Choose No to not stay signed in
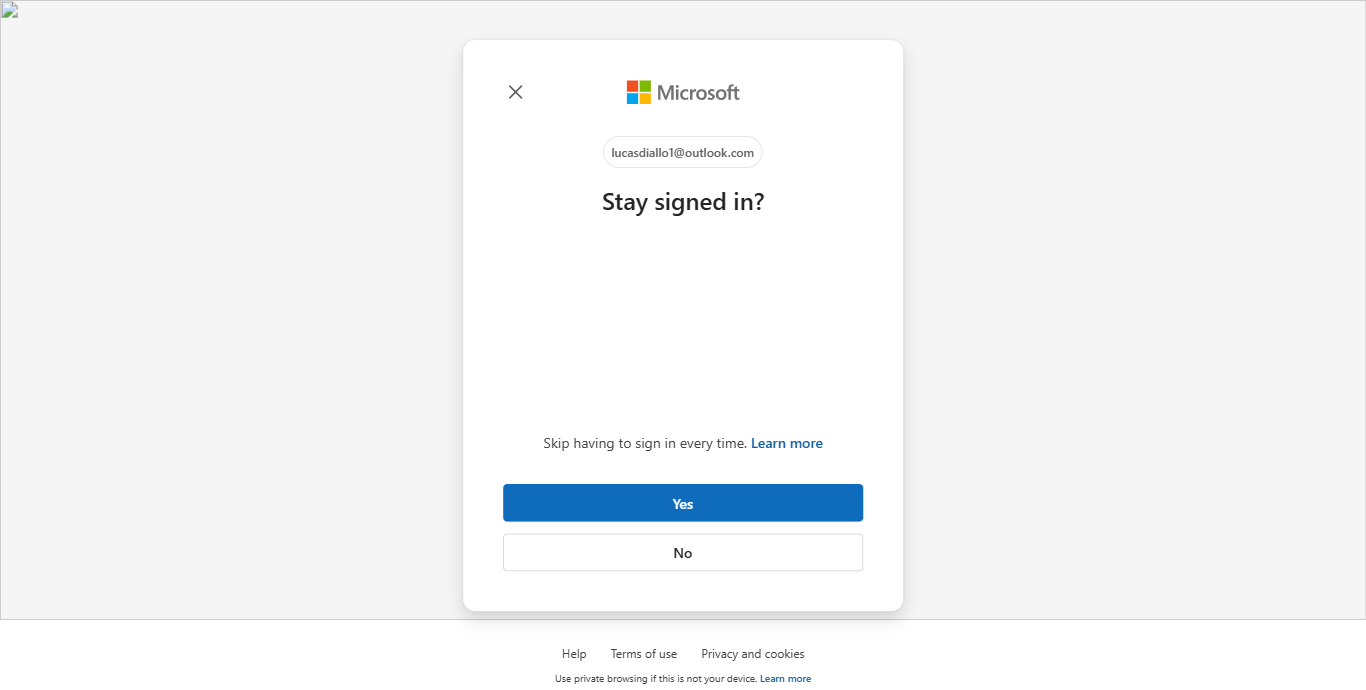The width and height of the screenshot is (1366, 690). 683,552
